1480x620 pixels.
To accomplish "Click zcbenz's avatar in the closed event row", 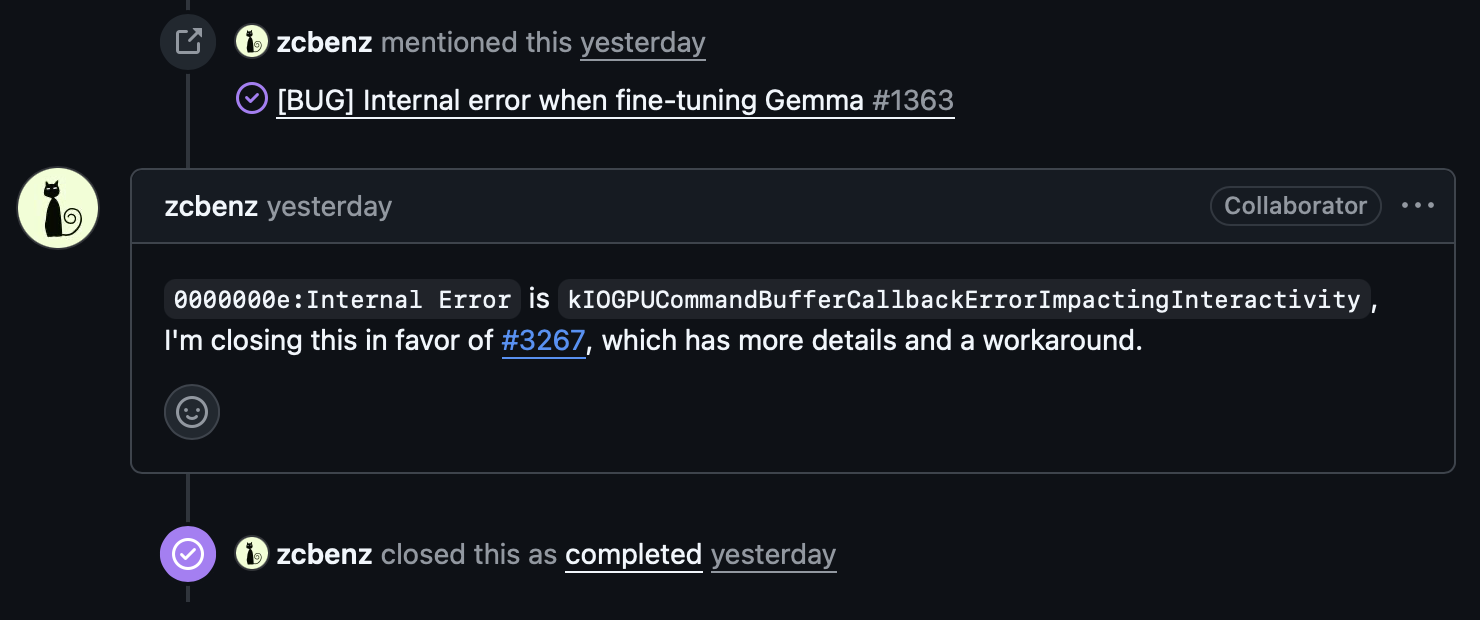I will click(x=252, y=554).
